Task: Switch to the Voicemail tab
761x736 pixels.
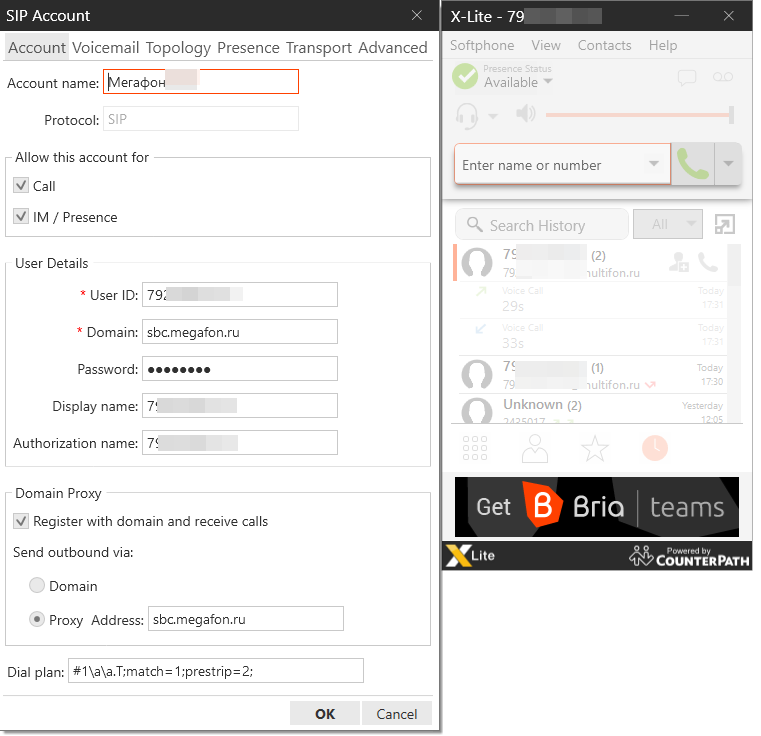Action: 106,48
